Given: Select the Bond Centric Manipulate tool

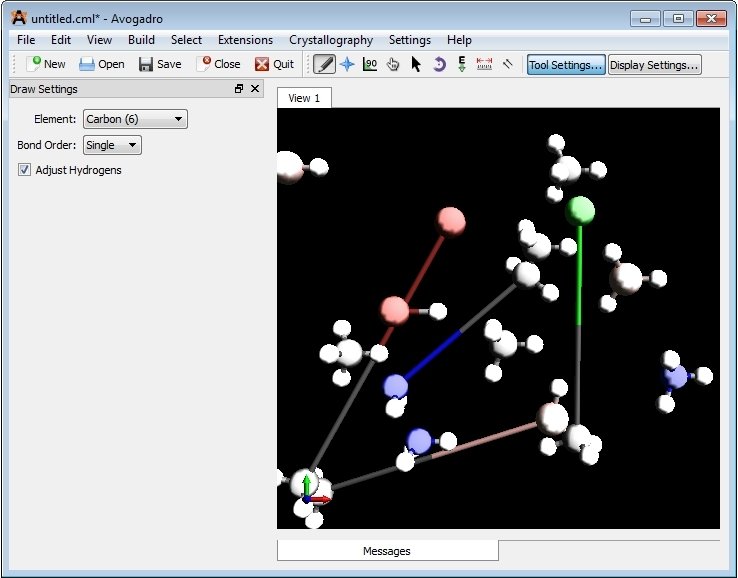Looking at the screenshot, I should [370, 64].
